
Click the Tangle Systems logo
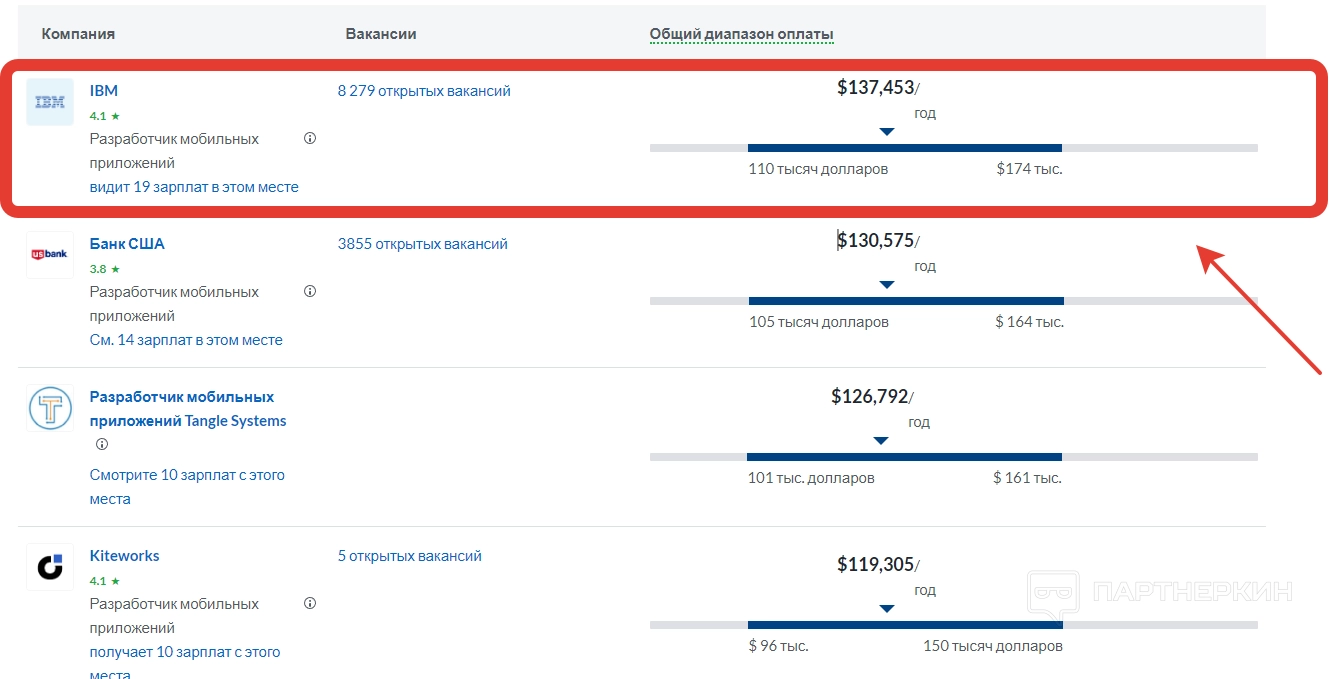[50, 408]
